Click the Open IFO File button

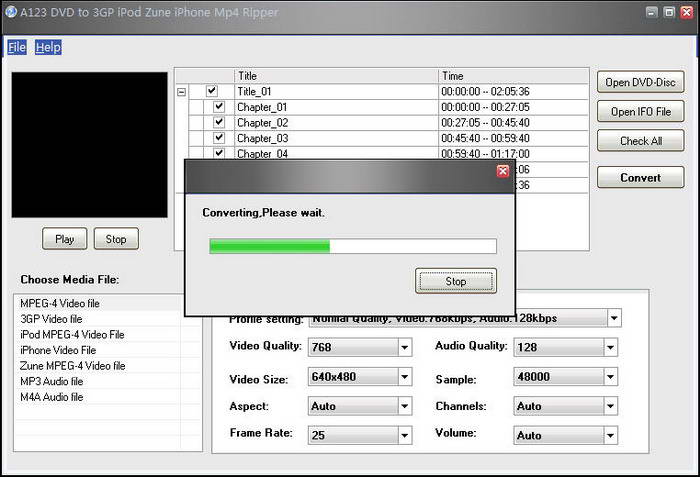pos(640,112)
